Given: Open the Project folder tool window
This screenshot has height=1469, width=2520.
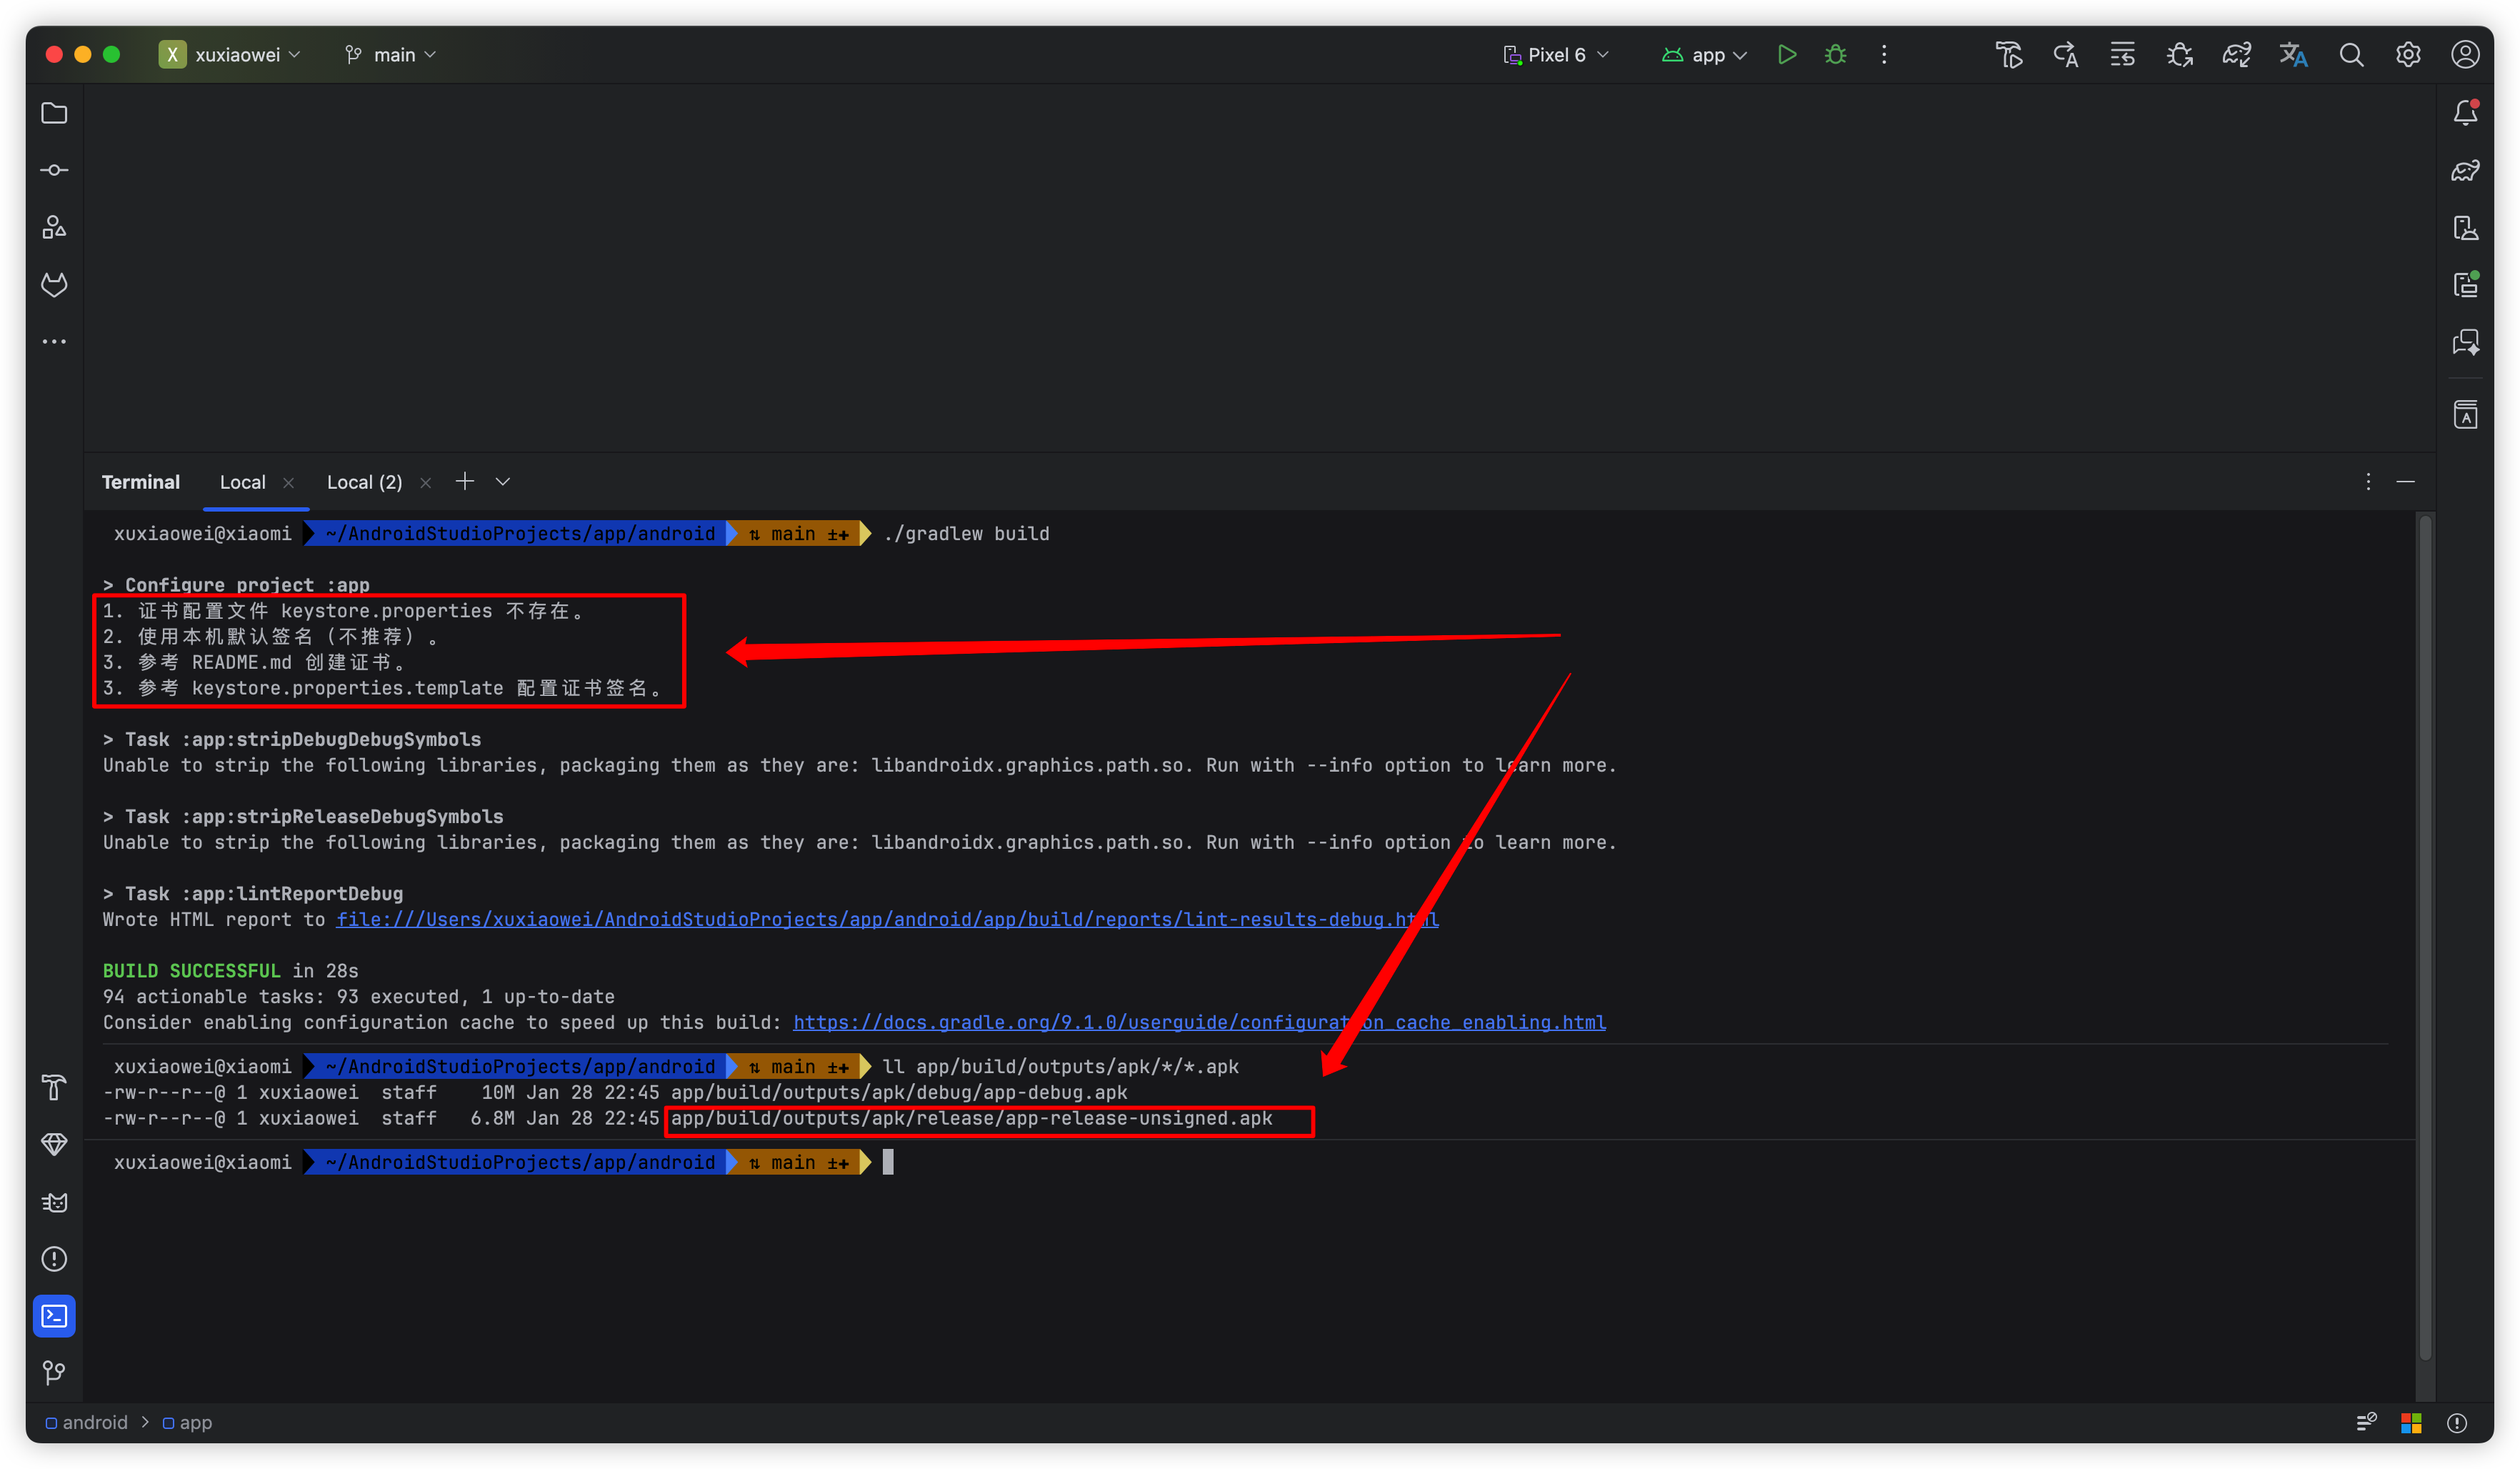Looking at the screenshot, I should pos(54,114).
